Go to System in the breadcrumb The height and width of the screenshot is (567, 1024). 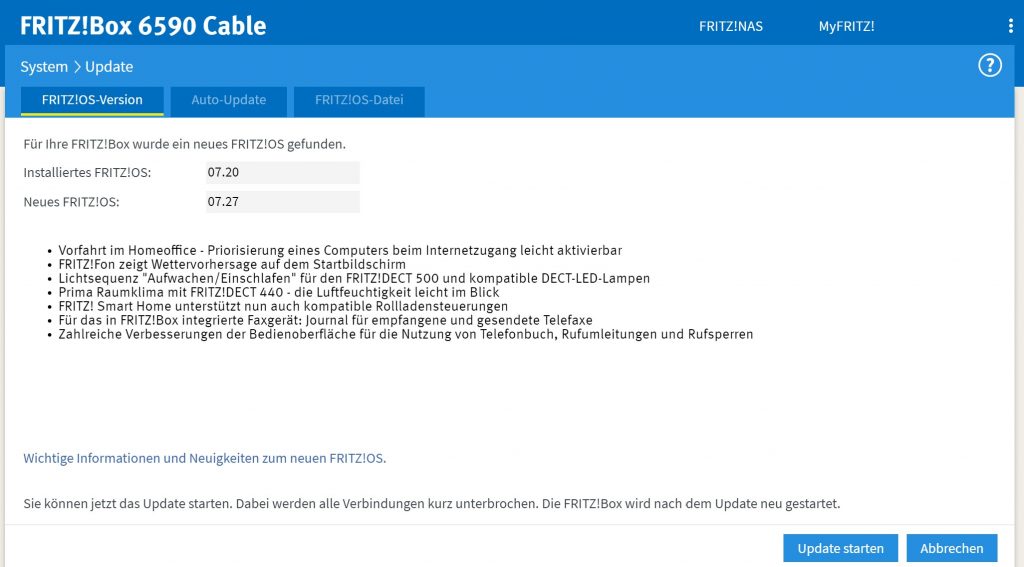tap(44, 67)
